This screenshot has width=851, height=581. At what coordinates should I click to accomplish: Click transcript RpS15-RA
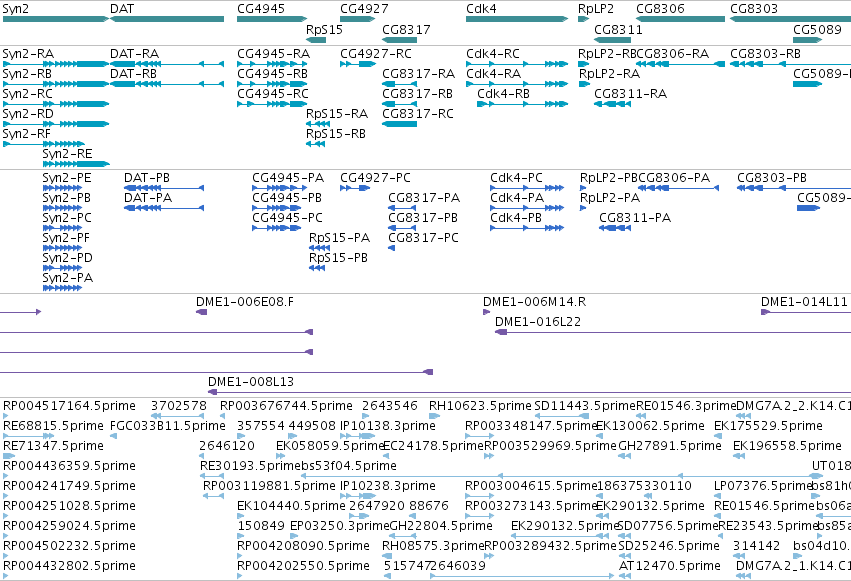337,114
